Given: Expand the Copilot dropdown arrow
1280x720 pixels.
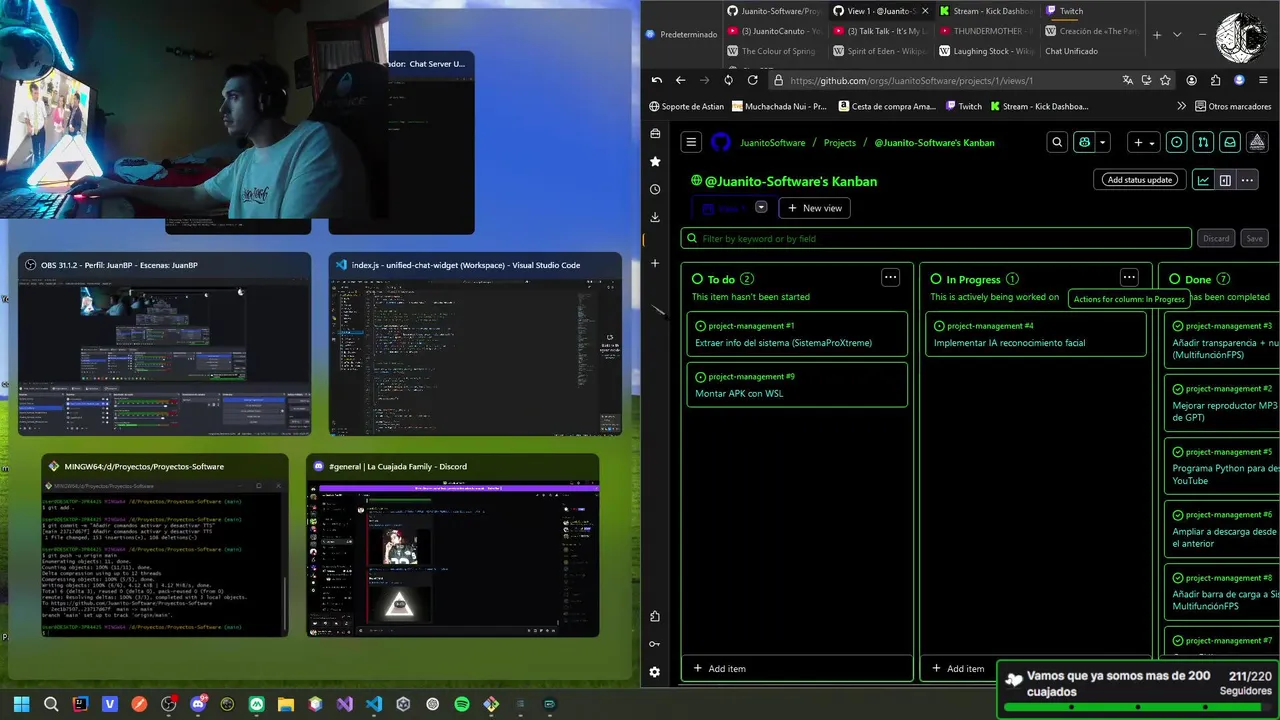Looking at the screenshot, I should 1103,142.
